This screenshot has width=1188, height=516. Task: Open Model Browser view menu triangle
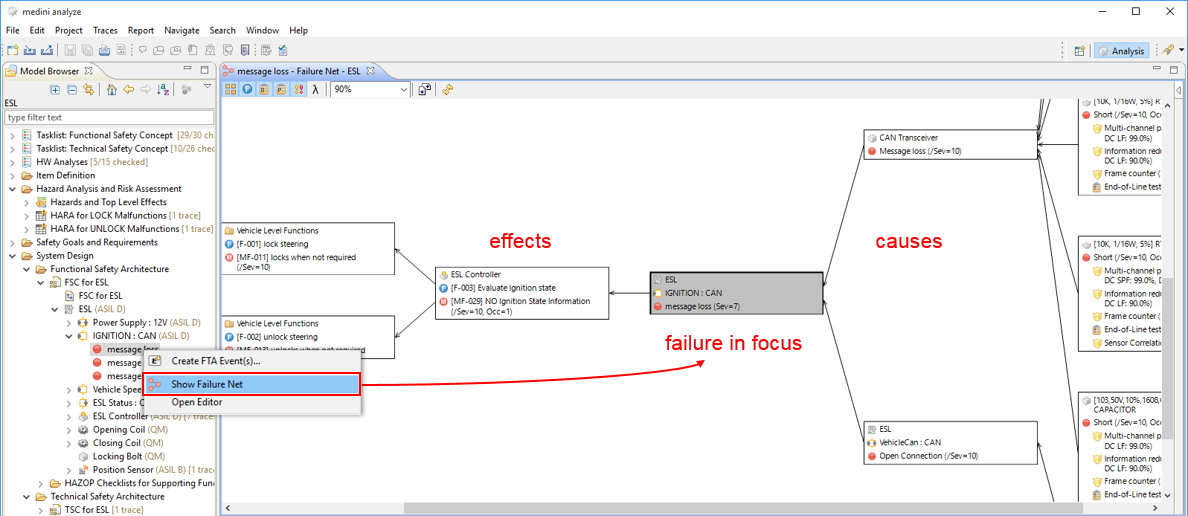click(208, 87)
